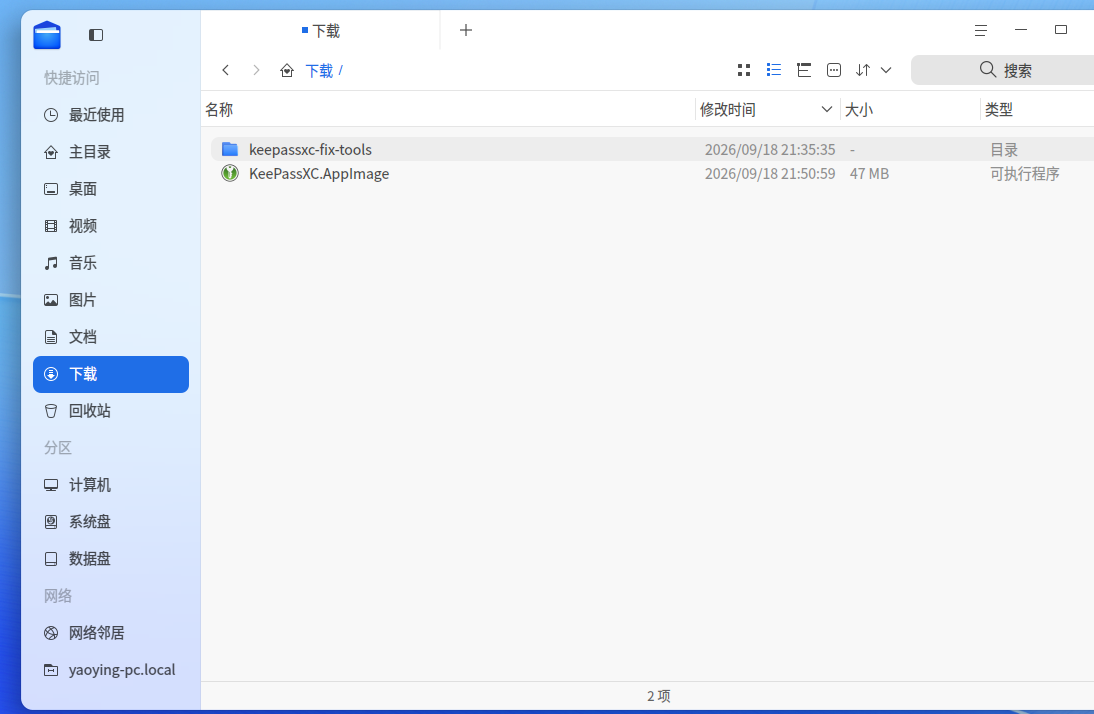The height and width of the screenshot is (714, 1094).
Task: Switch to tree view
Action: [804, 70]
